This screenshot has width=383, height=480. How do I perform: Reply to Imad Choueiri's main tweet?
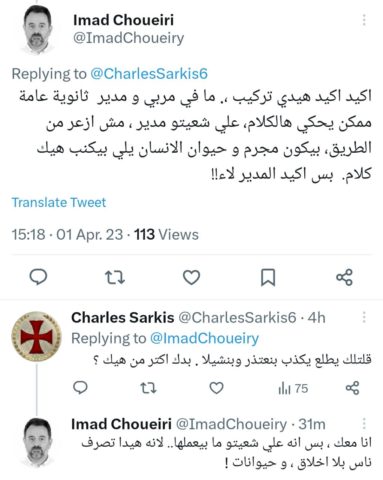(38, 277)
